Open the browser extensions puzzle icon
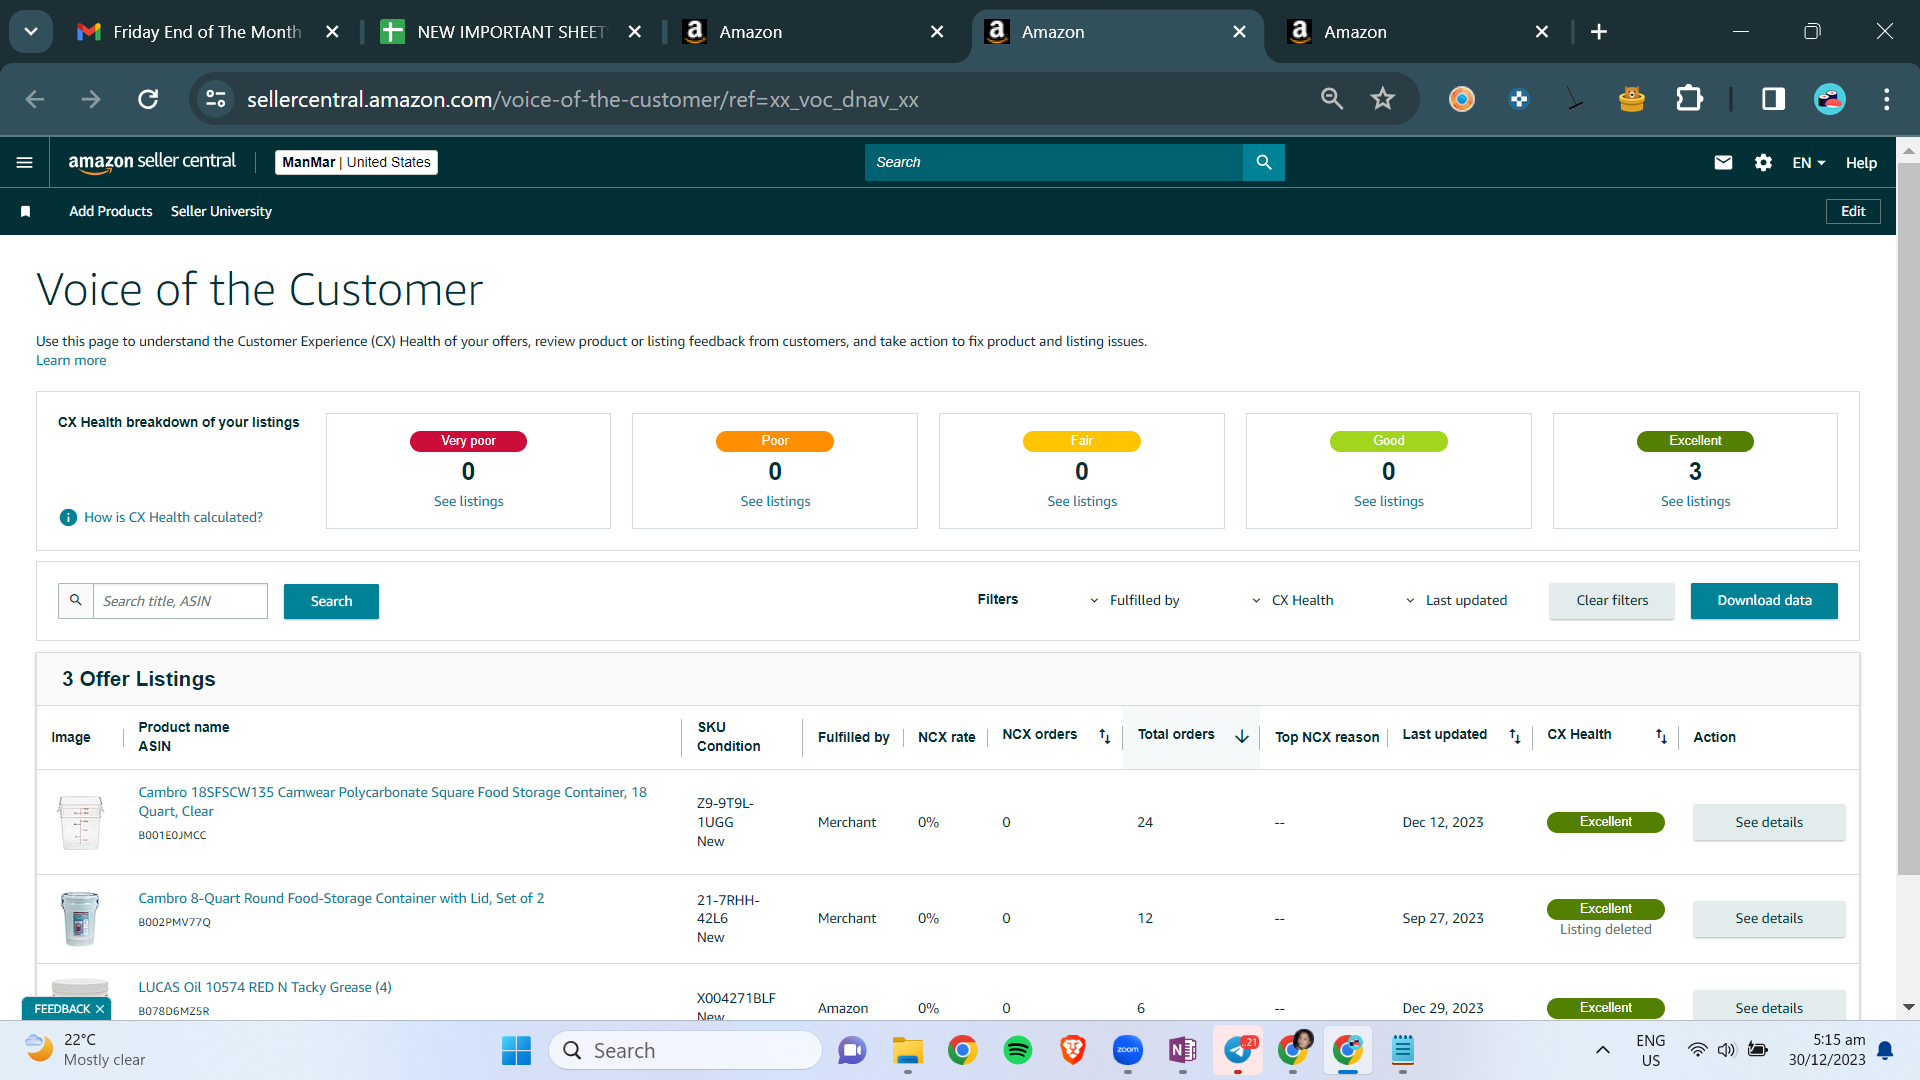 1689,99
